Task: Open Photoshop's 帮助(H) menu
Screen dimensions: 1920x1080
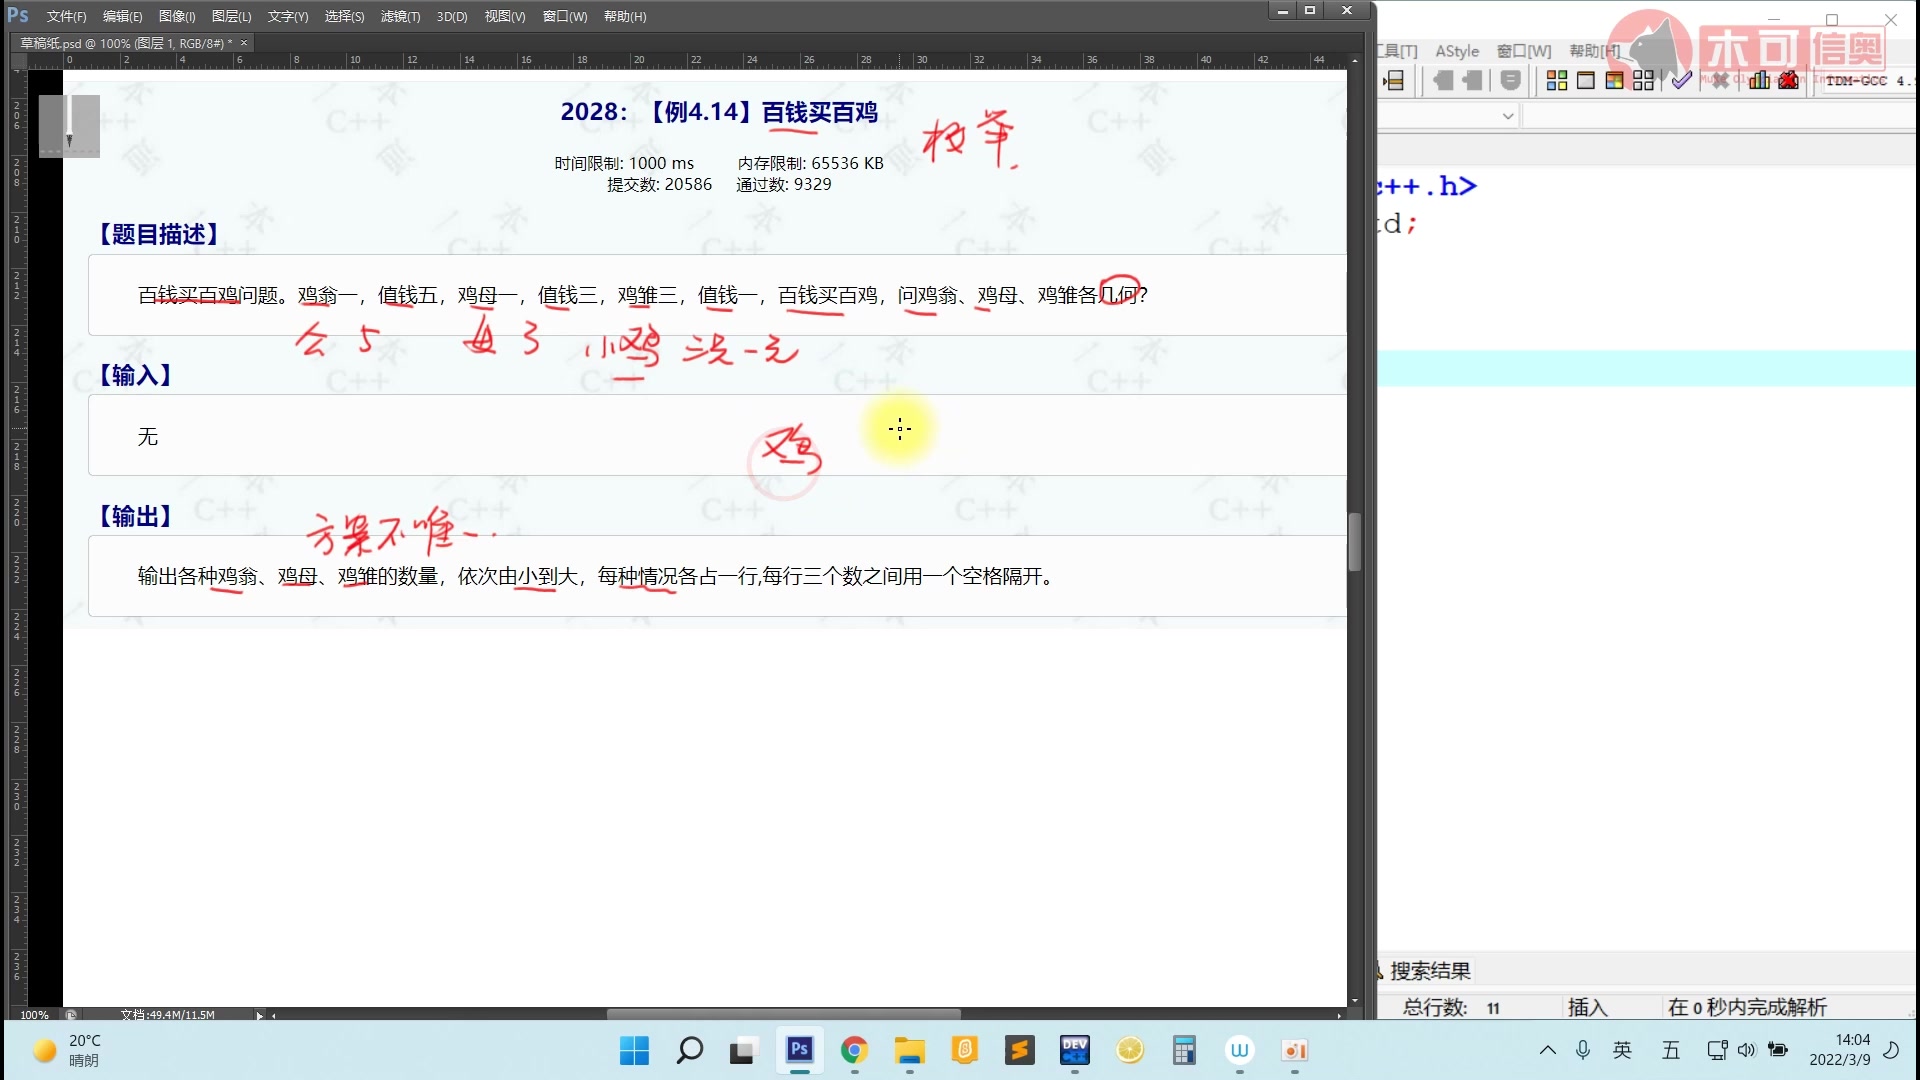Action: pos(625,16)
